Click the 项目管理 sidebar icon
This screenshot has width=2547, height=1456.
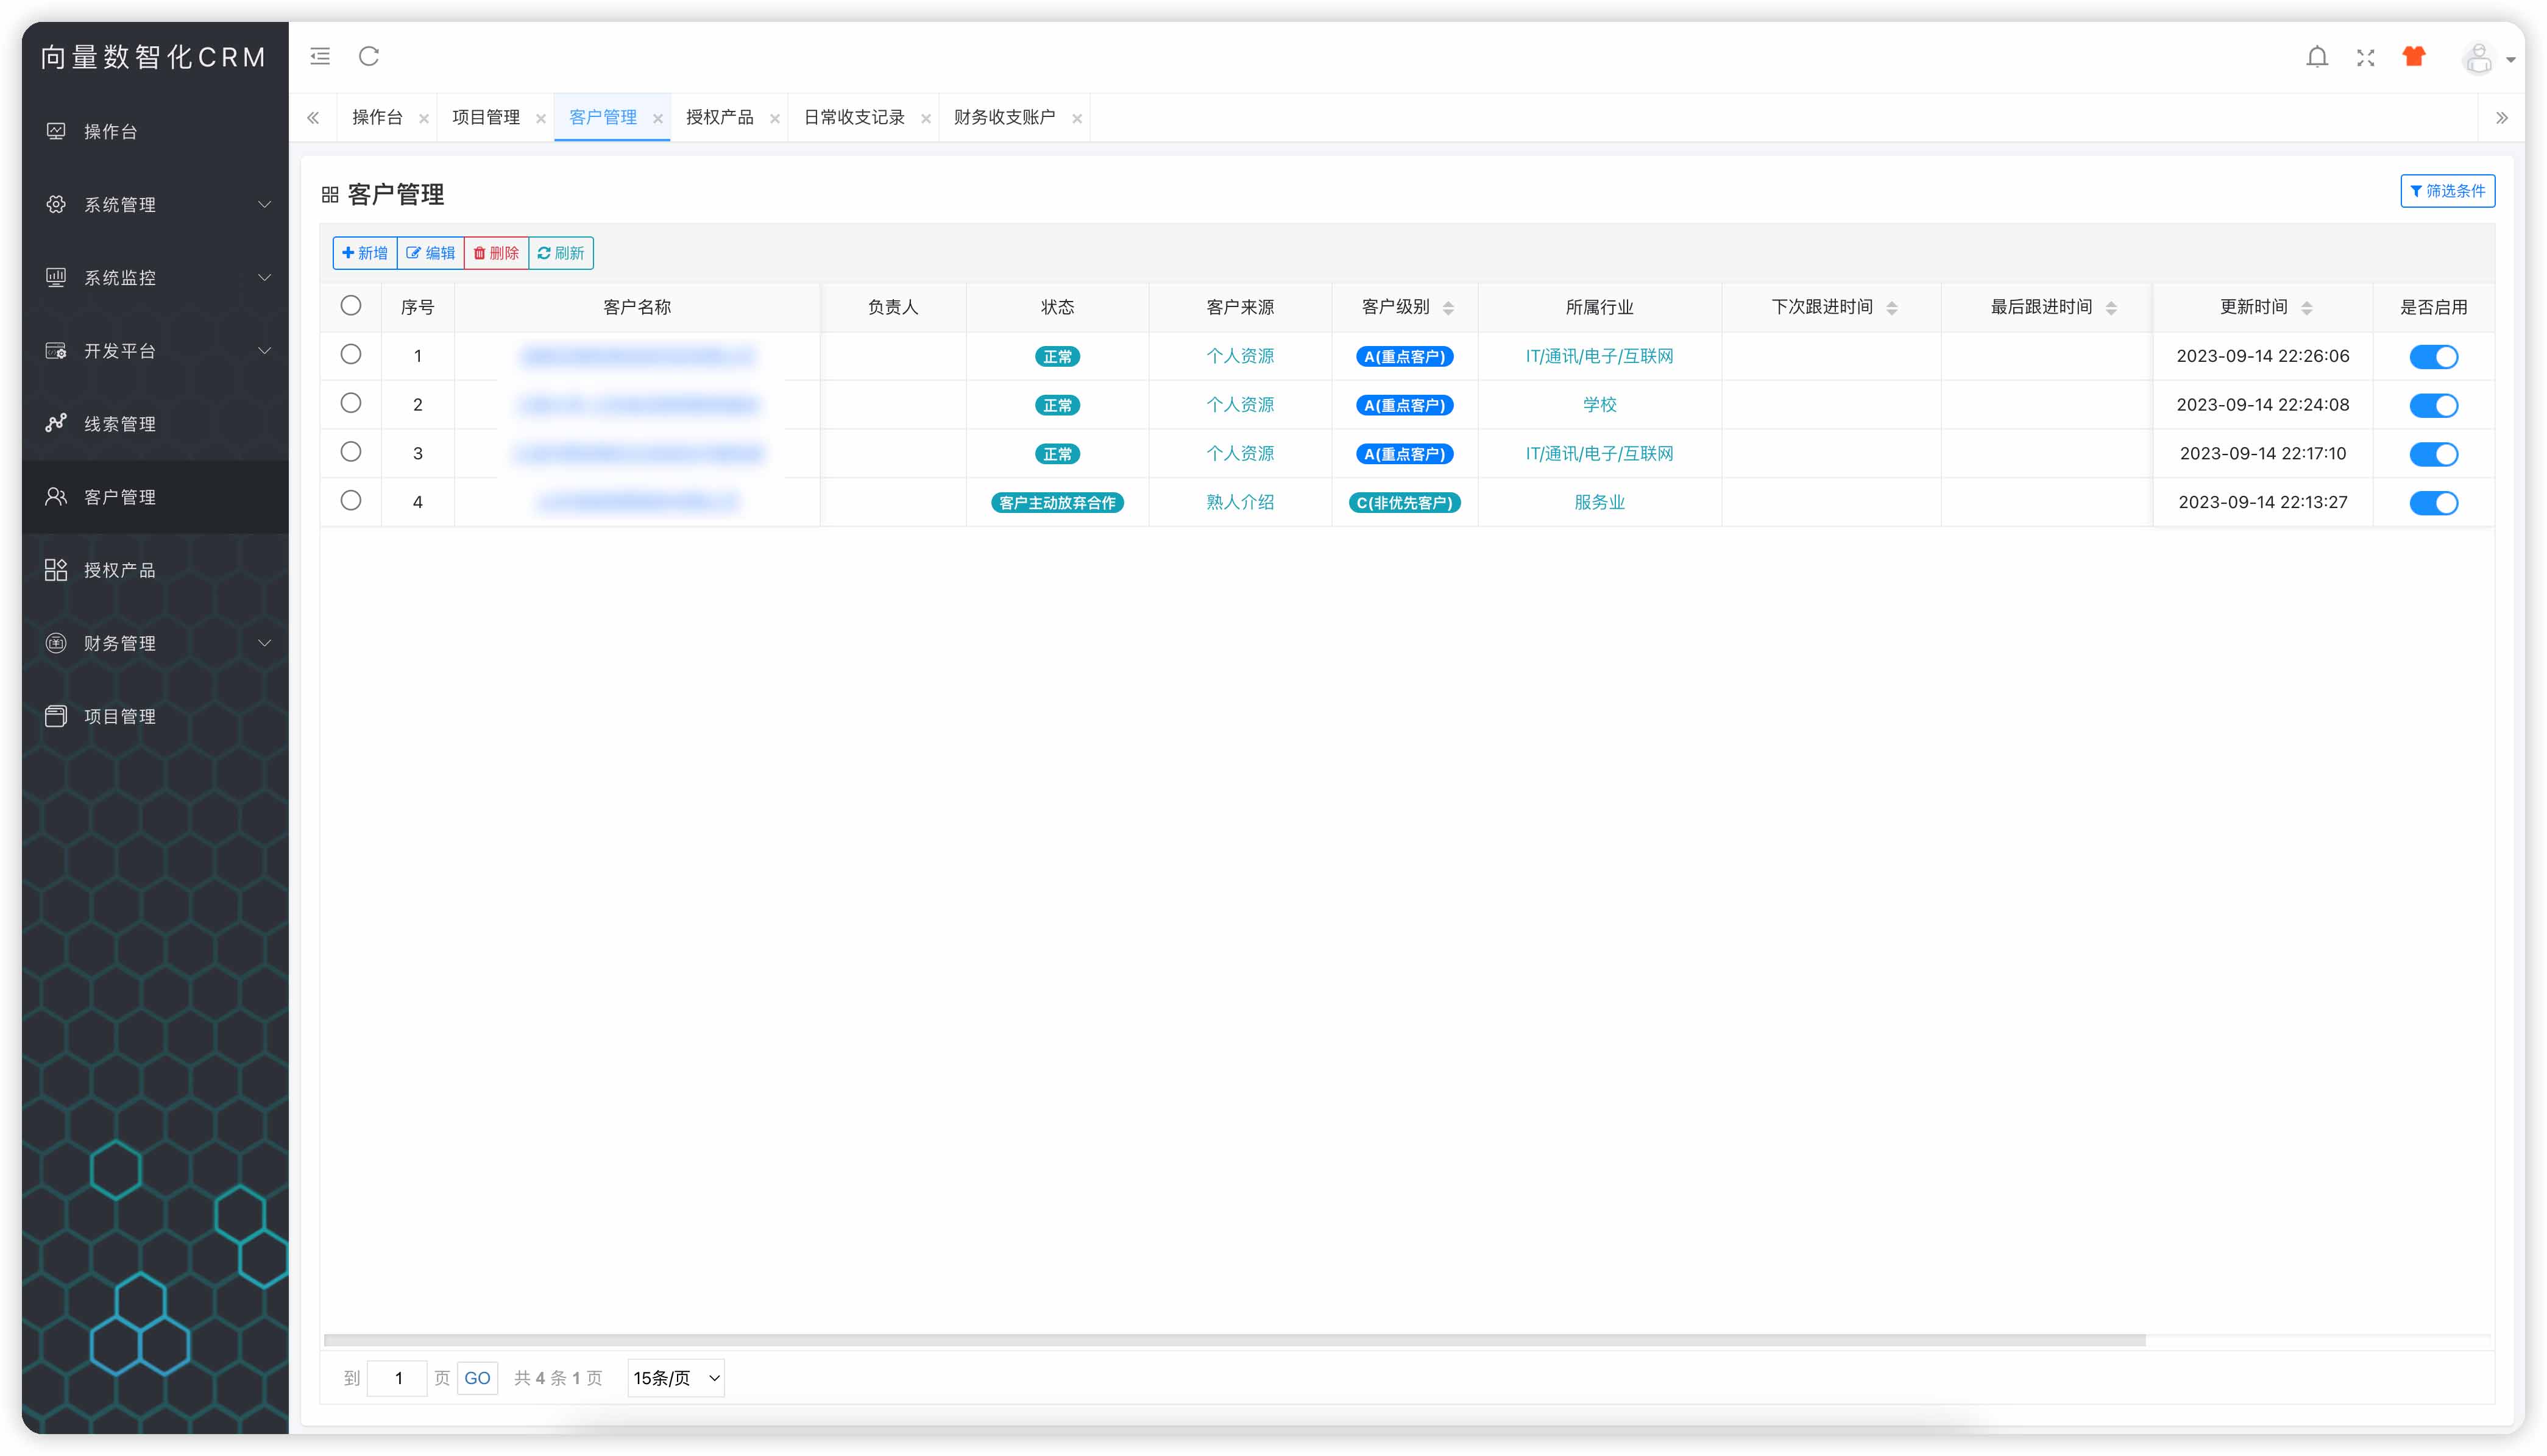coord(56,715)
